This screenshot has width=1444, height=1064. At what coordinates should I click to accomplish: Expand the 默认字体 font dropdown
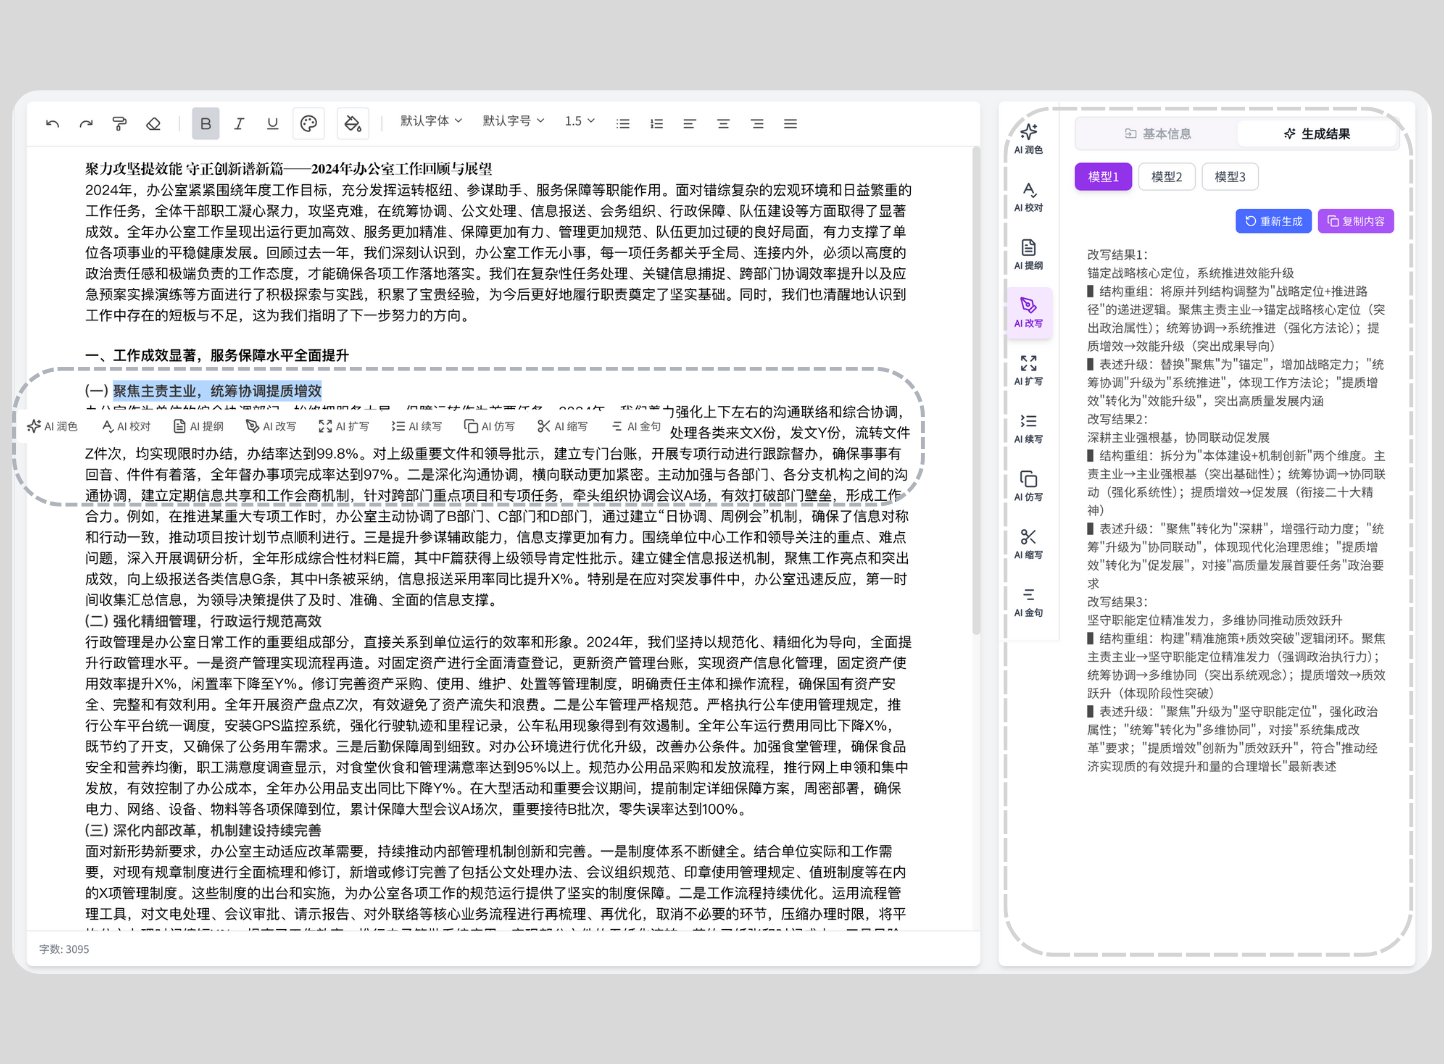pyautogui.click(x=431, y=121)
